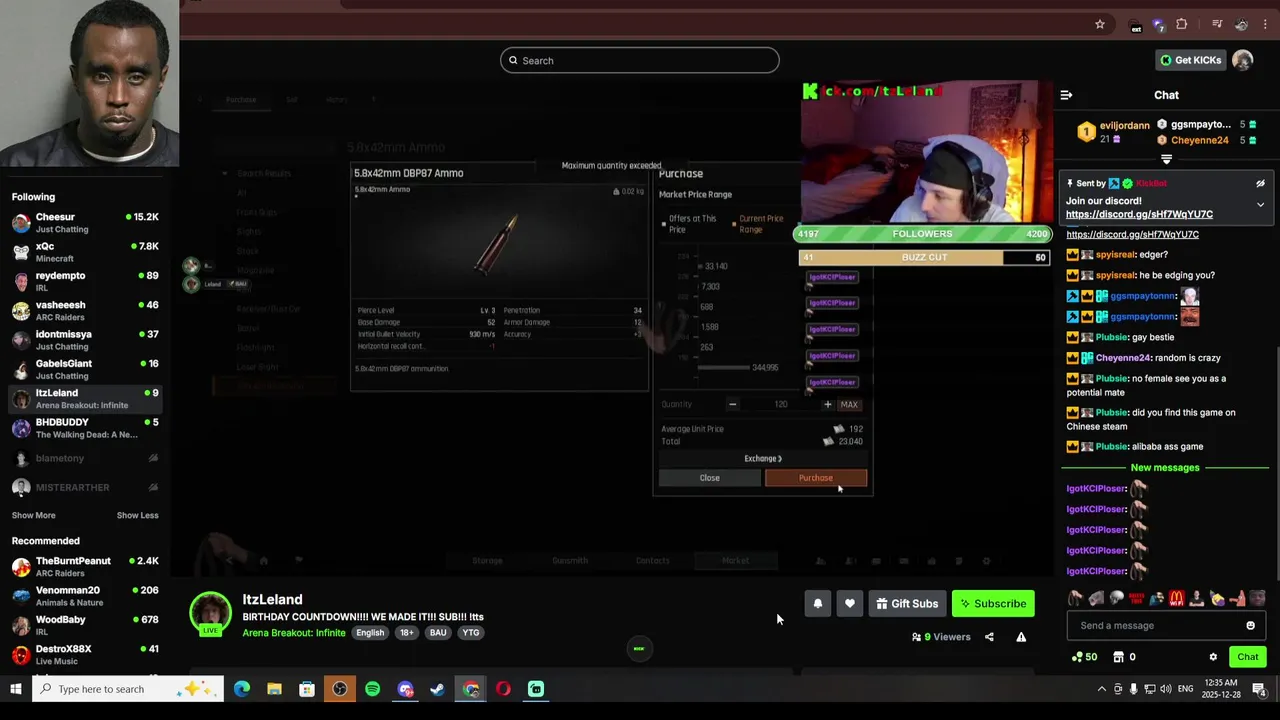Open the browser media control icon

tap(1217, 24)
